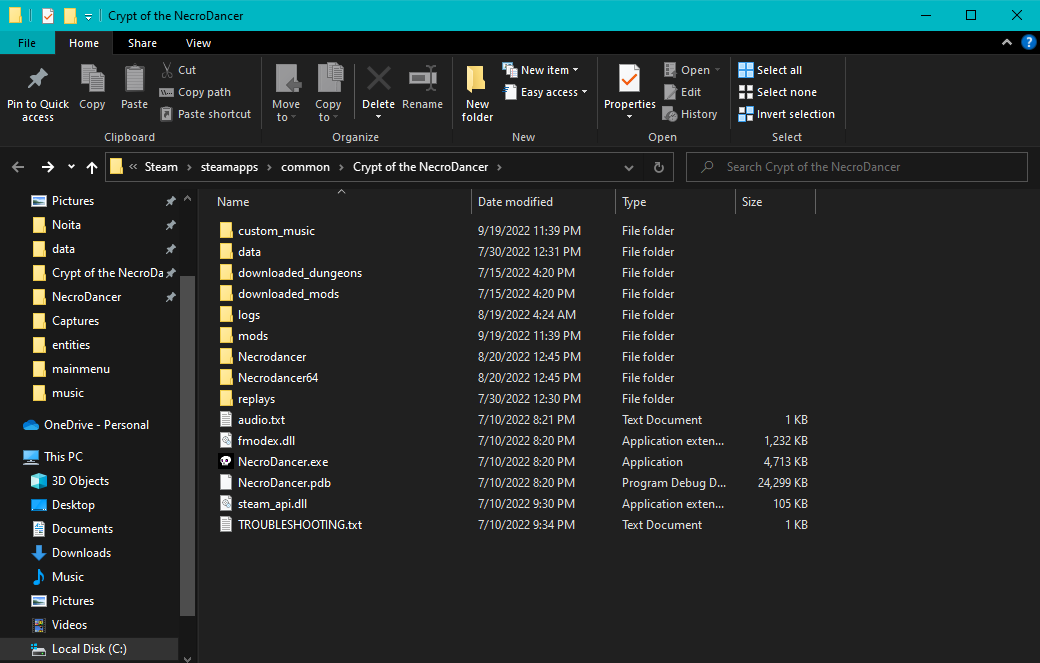Click the Paste clipboard icon

tap(135, 79)
